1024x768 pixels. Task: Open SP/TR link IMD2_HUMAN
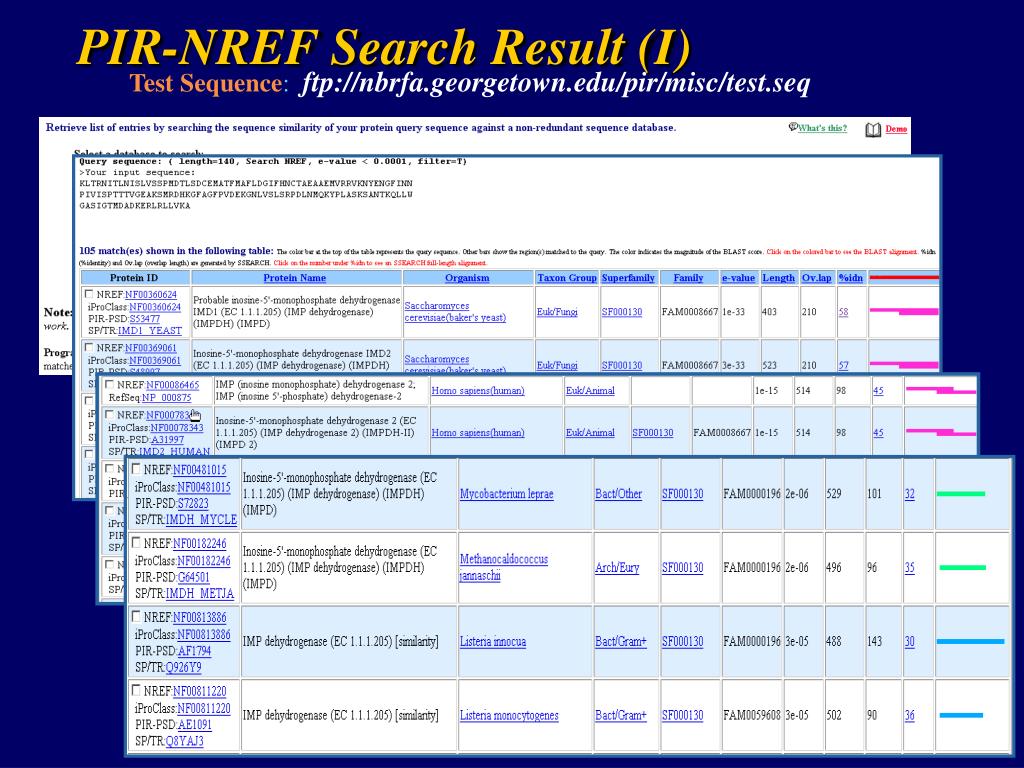click(175, 451)
